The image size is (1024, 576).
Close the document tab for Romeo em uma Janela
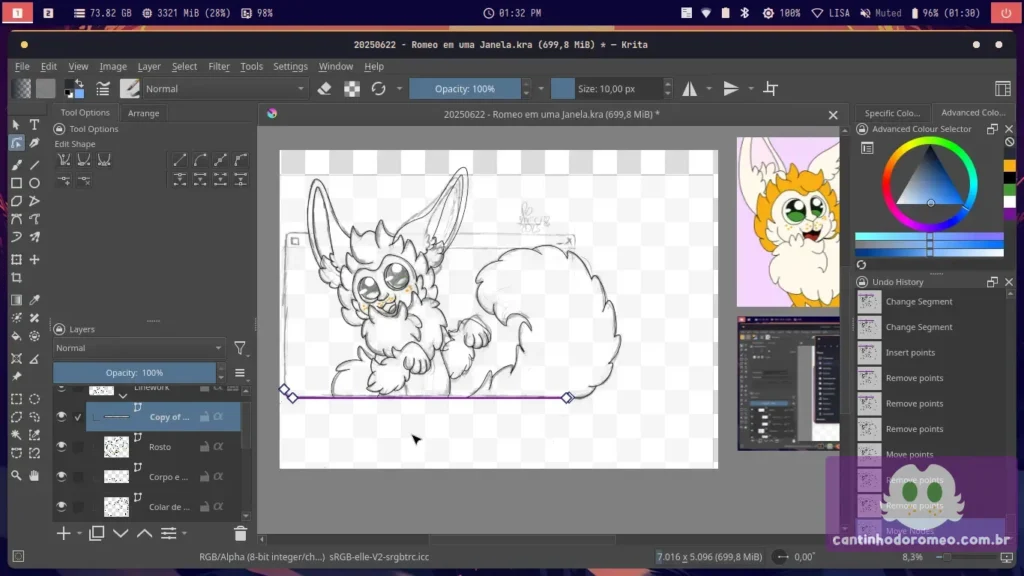[833, 115]
